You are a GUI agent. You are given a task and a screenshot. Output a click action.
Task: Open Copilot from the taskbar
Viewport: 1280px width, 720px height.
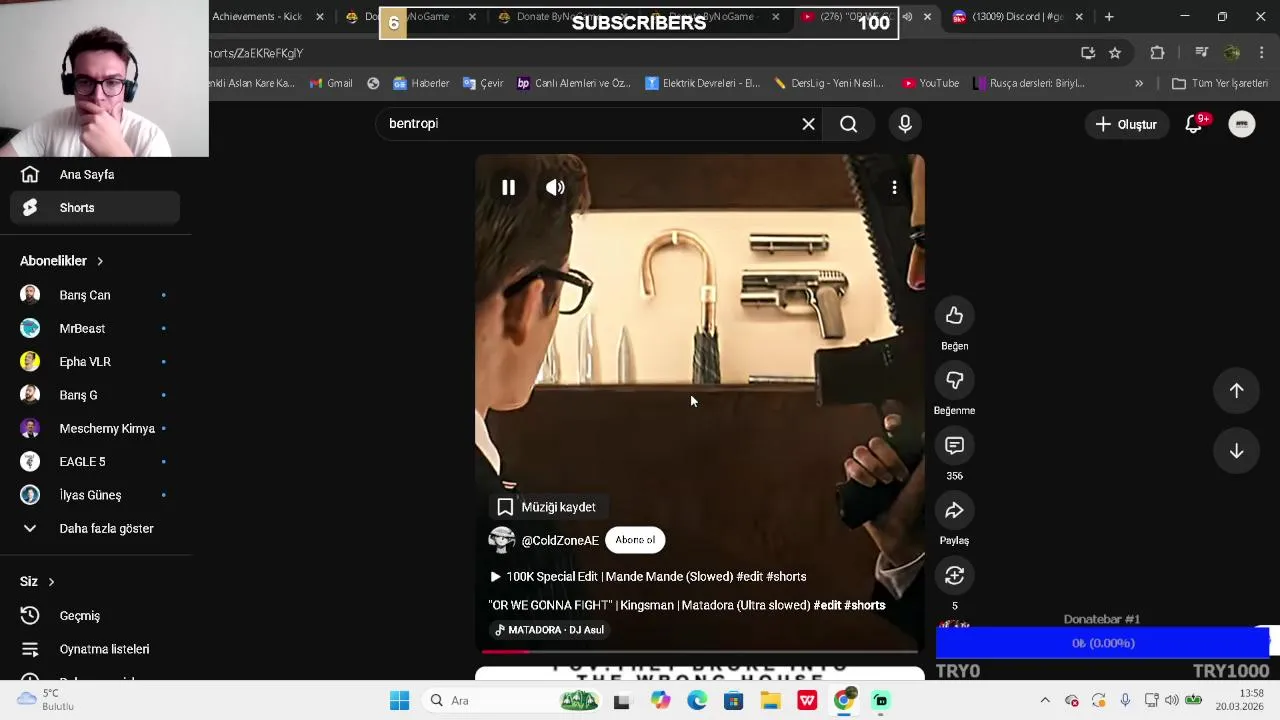660,701
